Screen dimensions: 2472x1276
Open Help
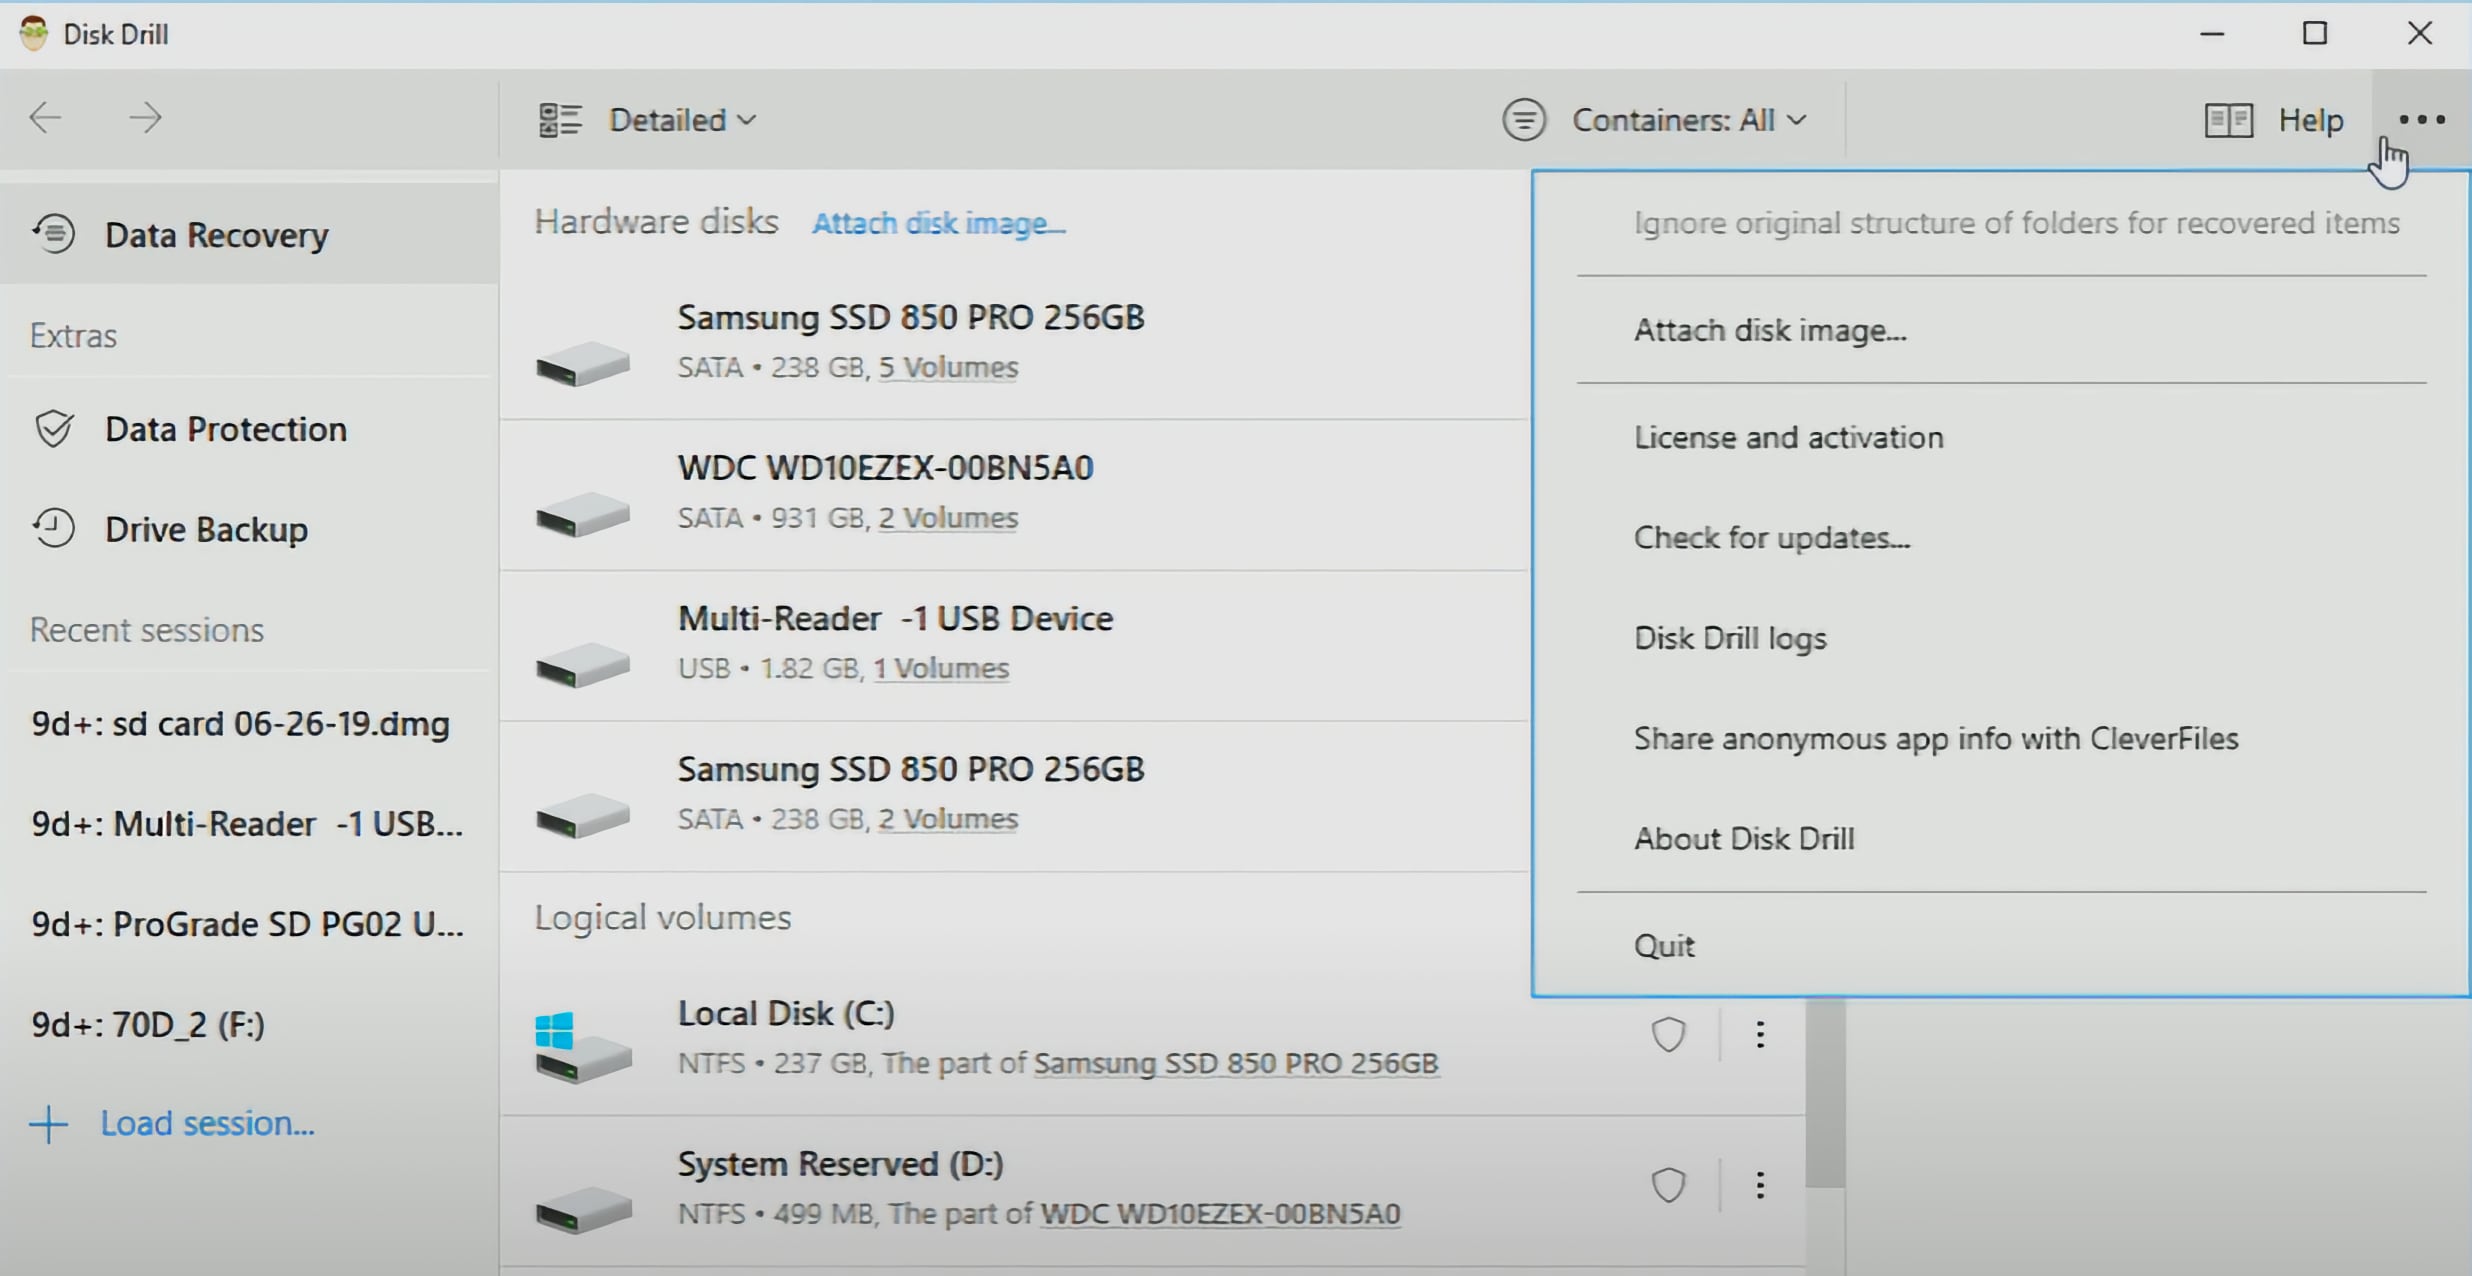2310,120
